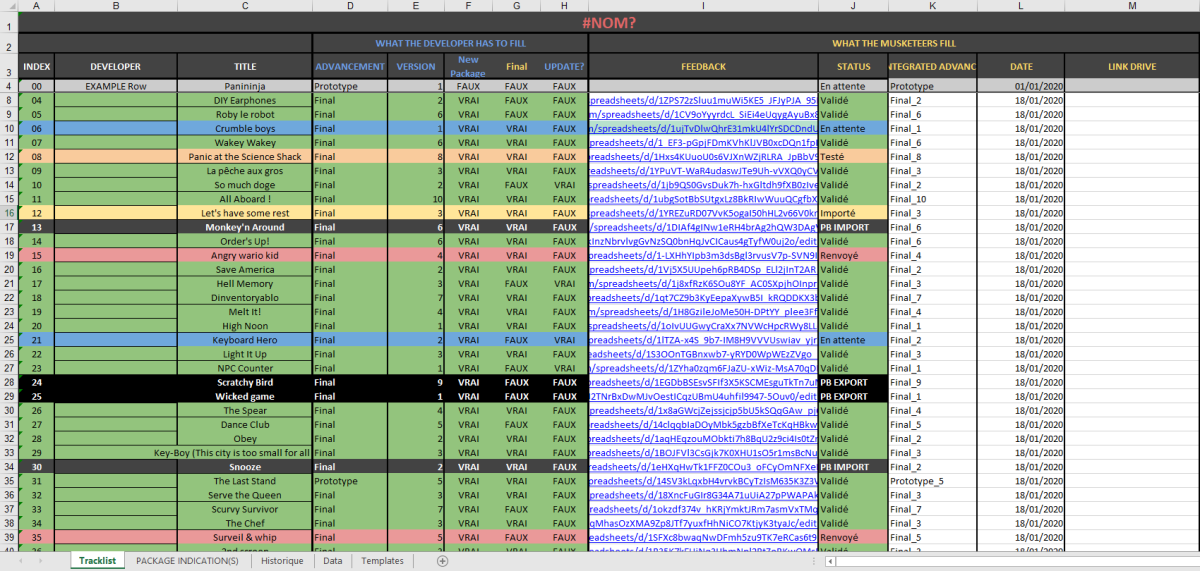Select row 17 header

click(x=9, y=227)
